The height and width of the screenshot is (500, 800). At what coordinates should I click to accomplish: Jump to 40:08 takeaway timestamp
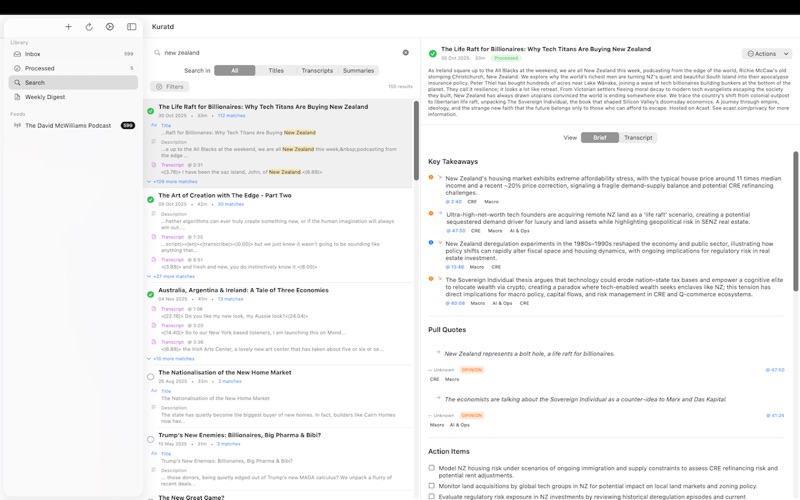(x=455, y=303)
